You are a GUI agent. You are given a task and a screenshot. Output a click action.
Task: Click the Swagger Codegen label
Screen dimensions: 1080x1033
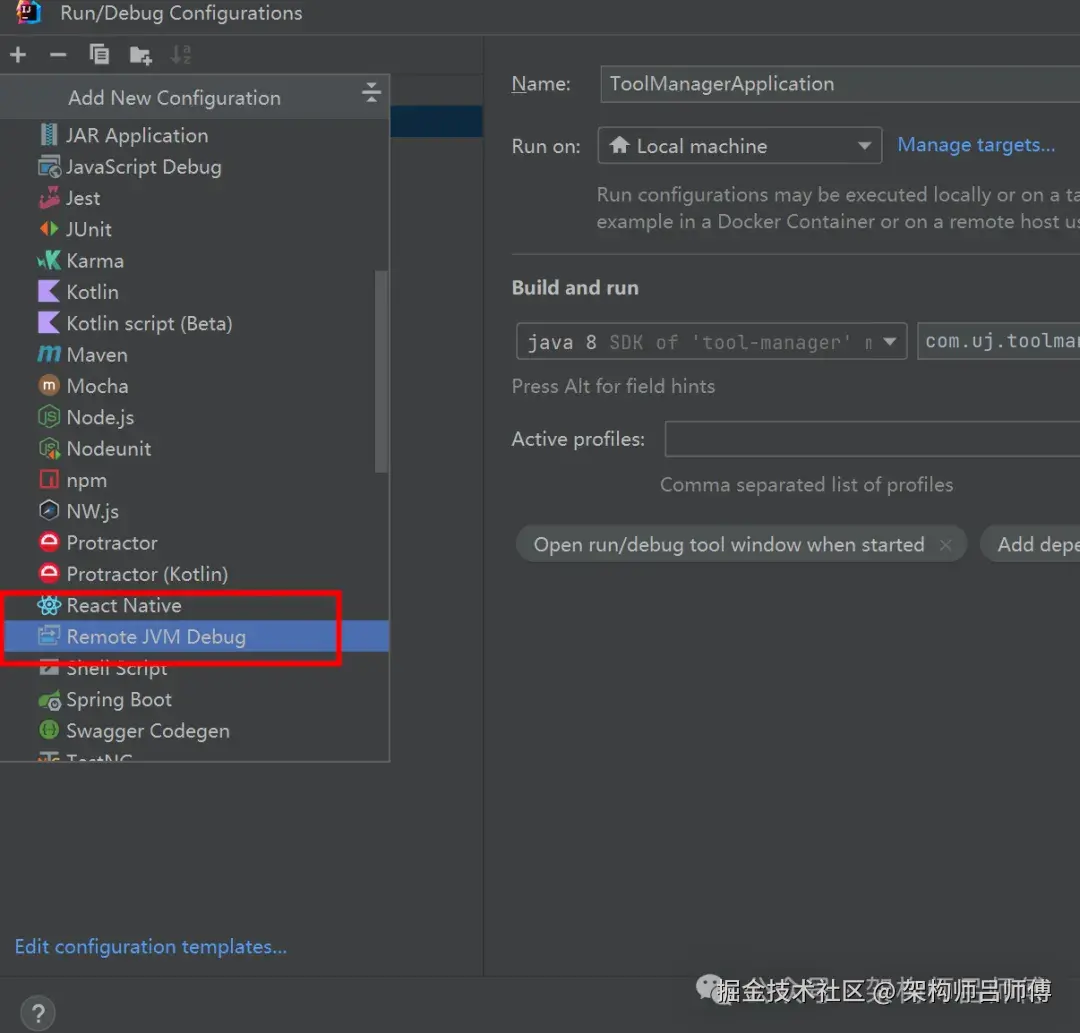148,731
